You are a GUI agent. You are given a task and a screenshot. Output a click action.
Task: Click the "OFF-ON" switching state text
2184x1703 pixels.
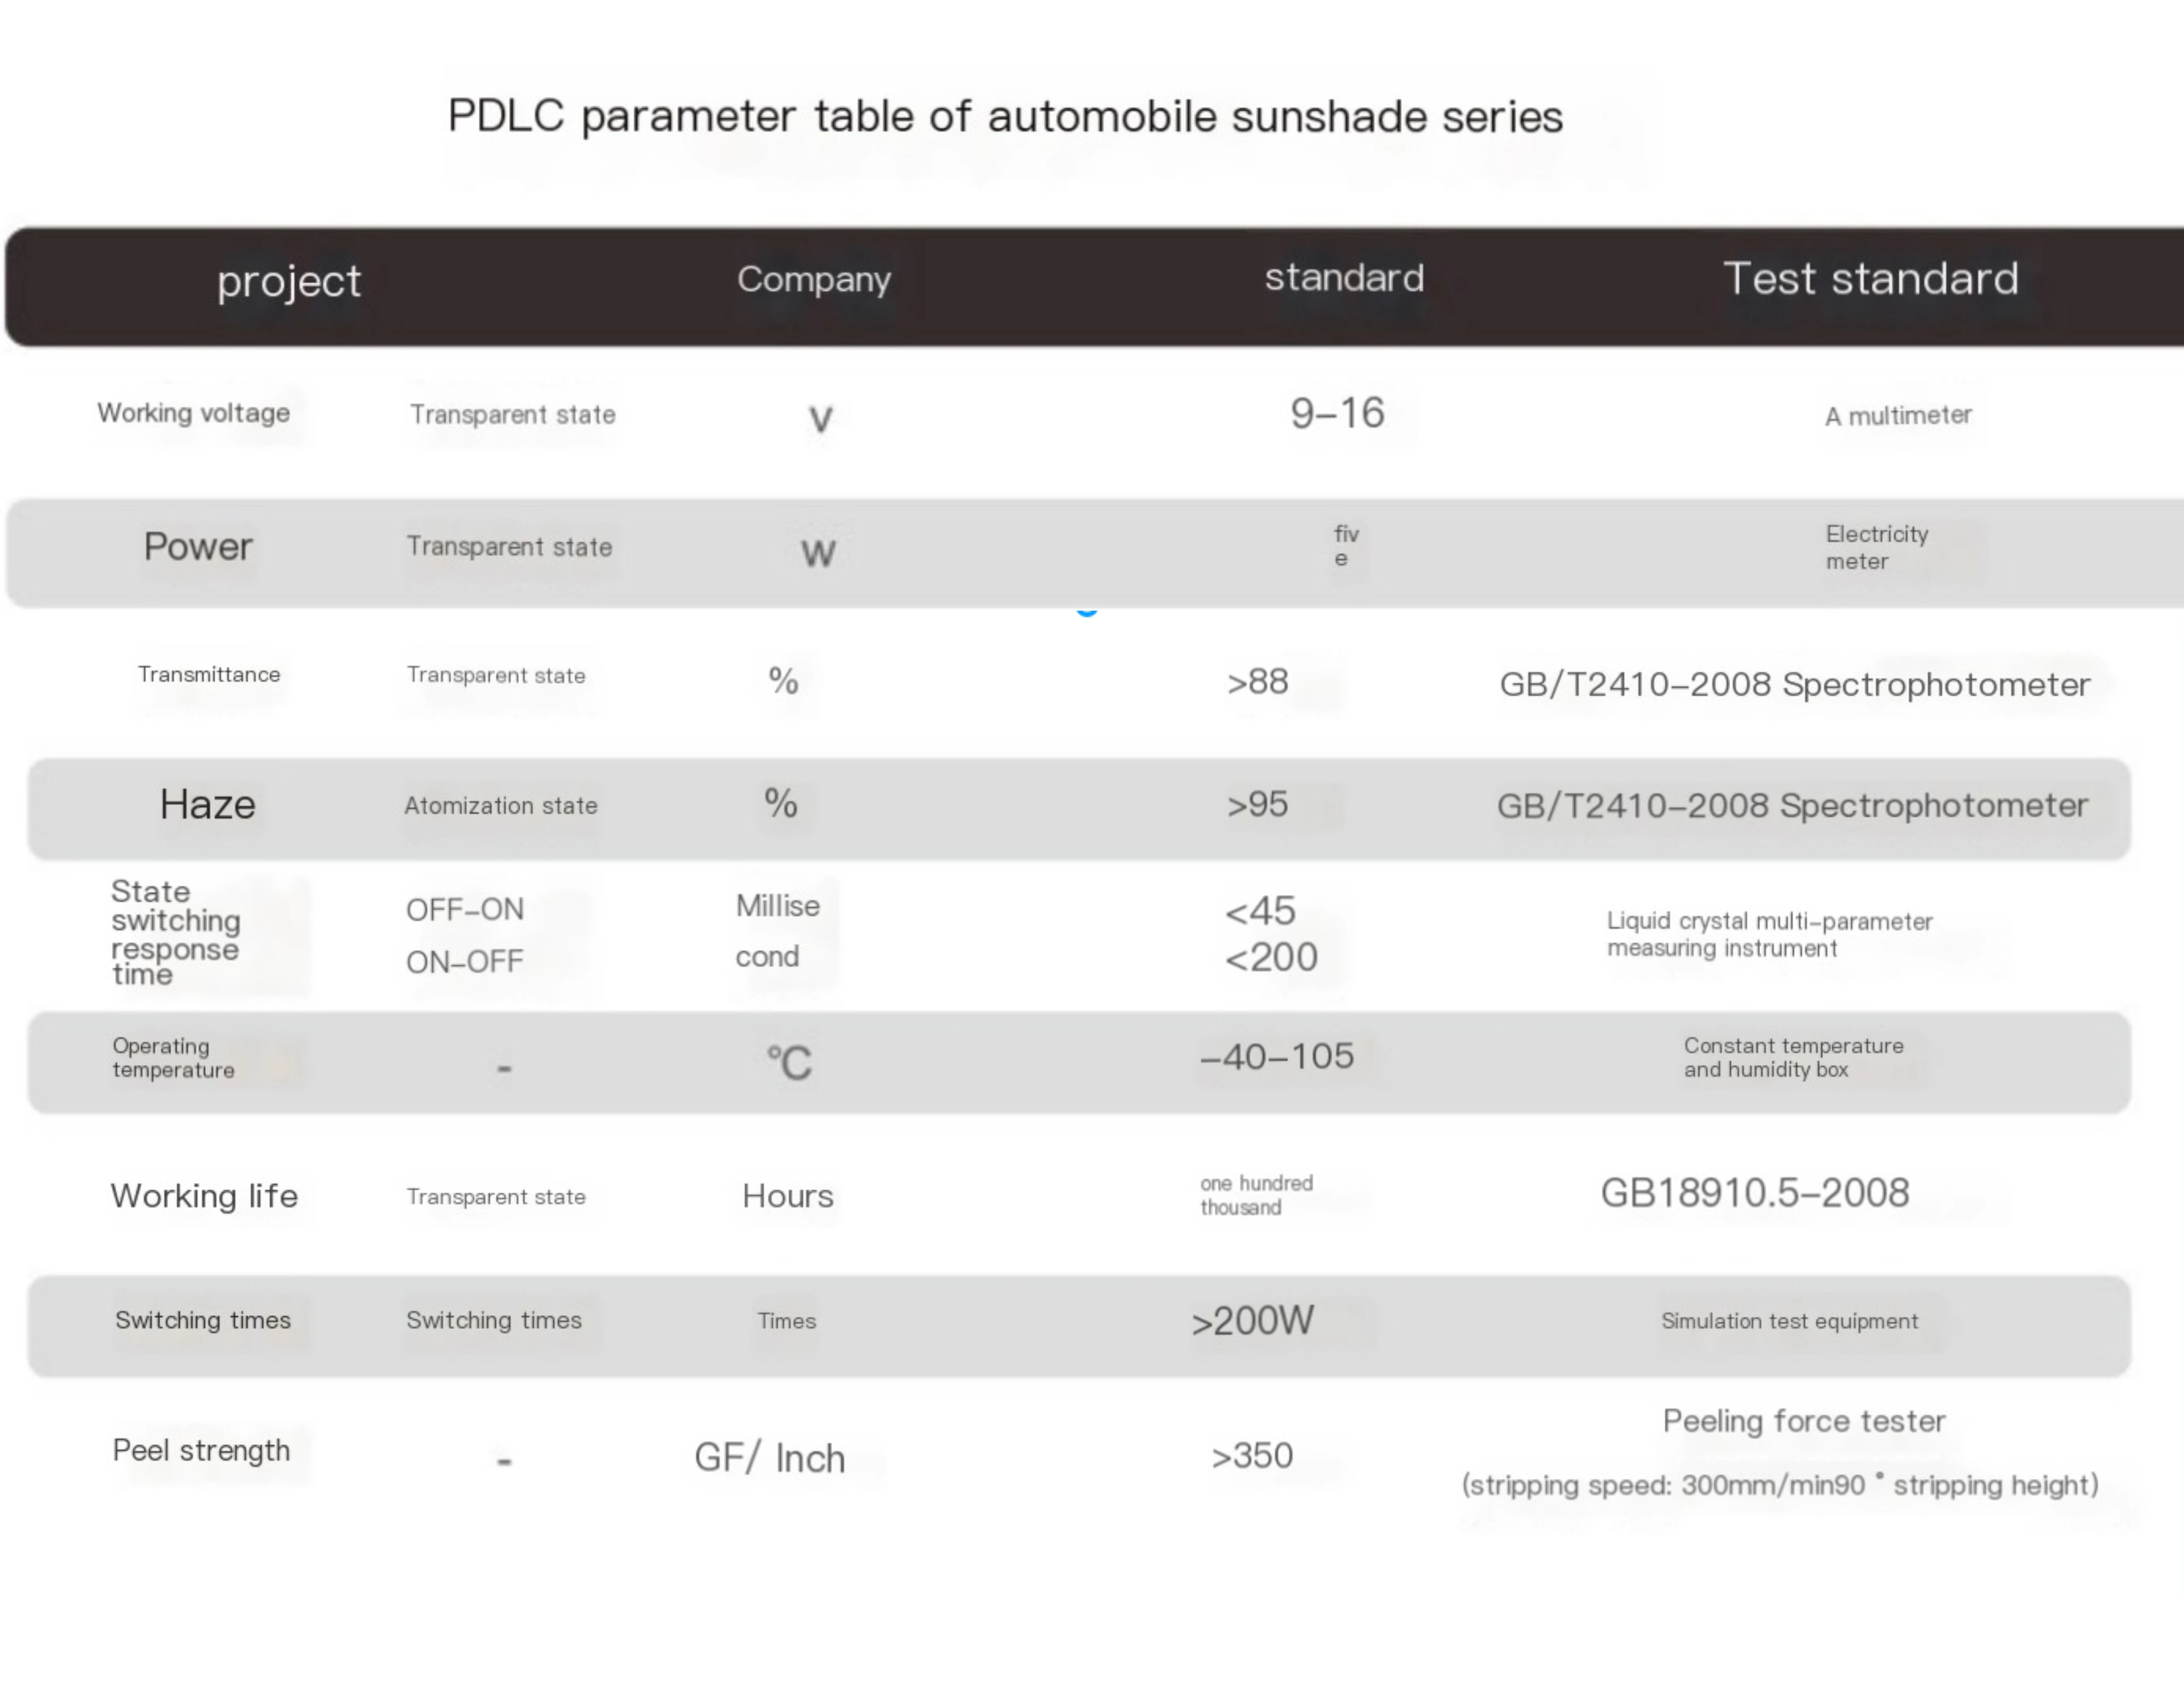pos(464,909)
